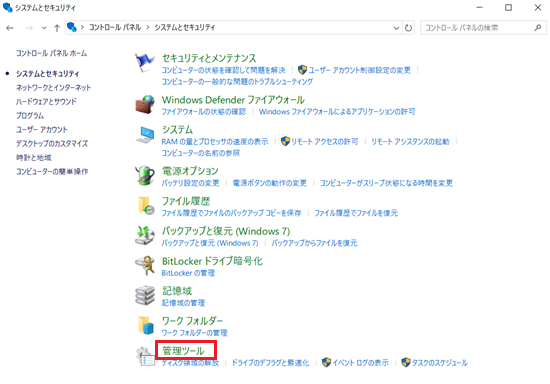Image resolution: width=550 pixels, height=384 pixels.
Task: Open ワーク フォルダー heading link
Action: (192, 321)
